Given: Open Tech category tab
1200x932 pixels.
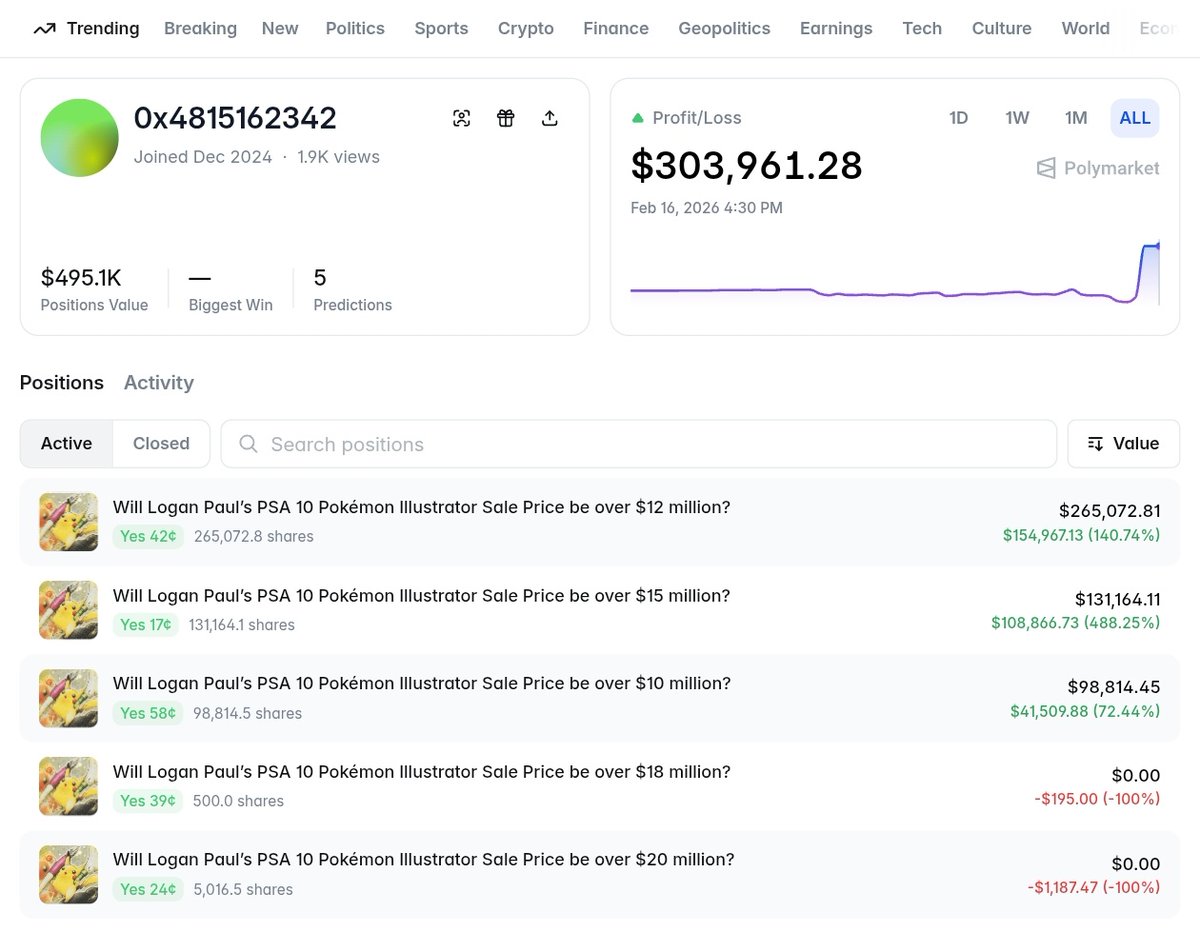Looking at the screenshot, I should click(x=922, y=28).
